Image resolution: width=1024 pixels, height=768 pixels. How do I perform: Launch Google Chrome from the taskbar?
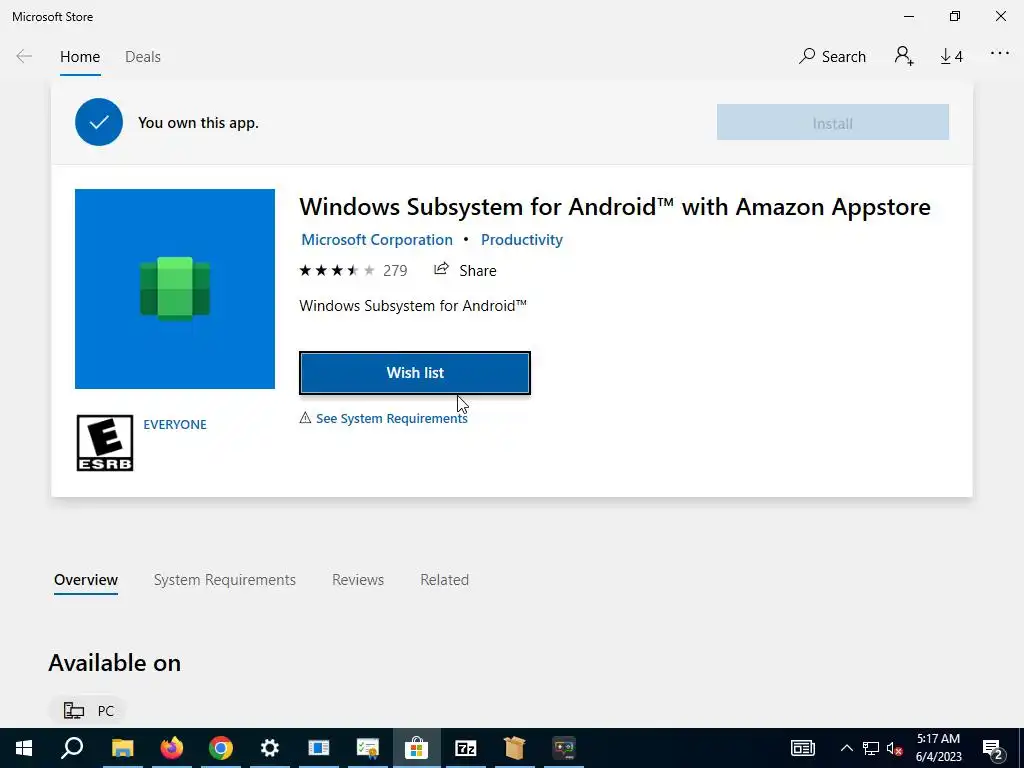click(221, 748)
